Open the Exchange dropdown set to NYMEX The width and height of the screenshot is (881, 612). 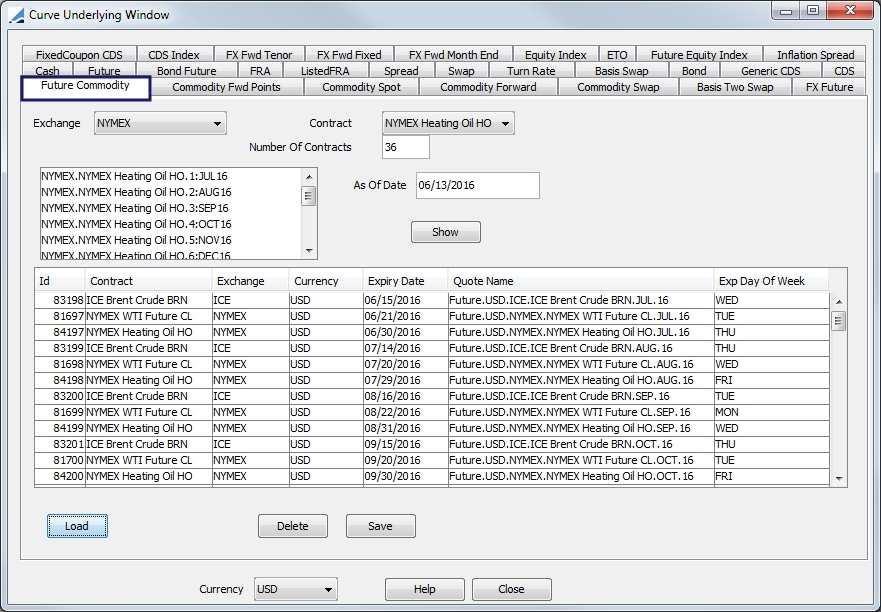tap(160, 123)
